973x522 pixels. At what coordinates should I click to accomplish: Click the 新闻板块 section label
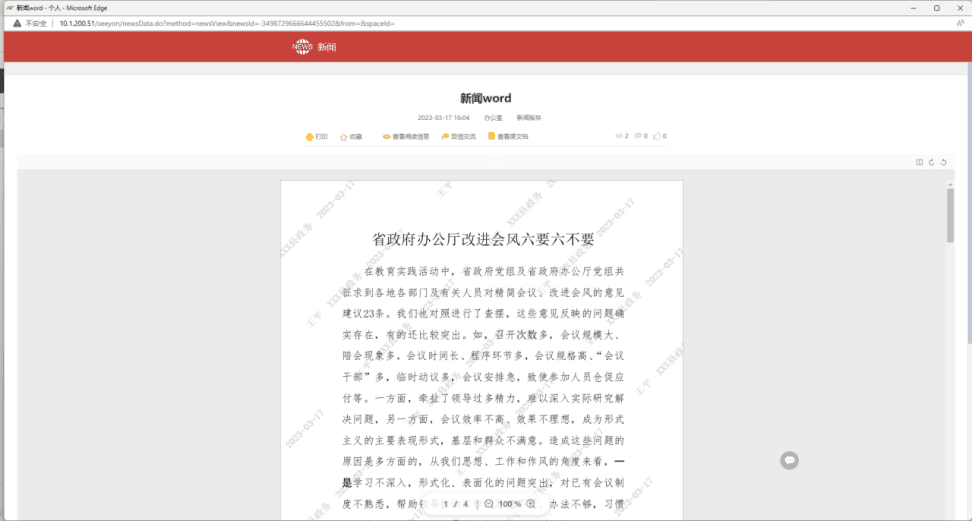[x=529, y=117]
